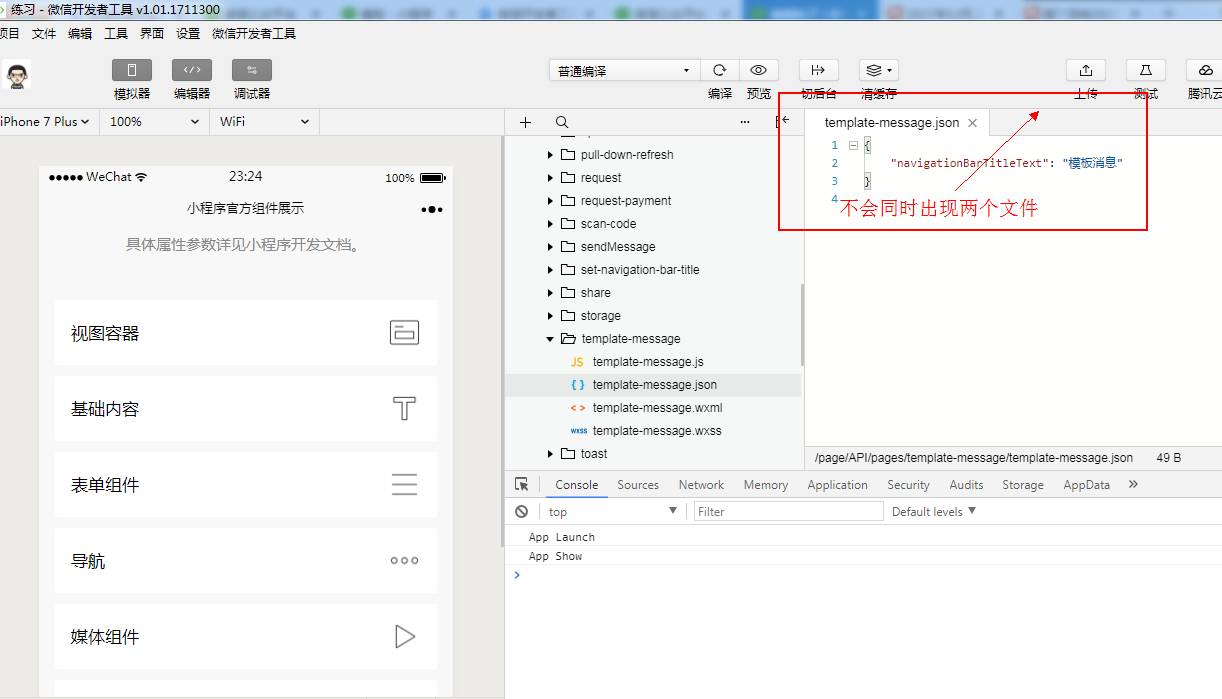Switch to the Memory tab

coord(766,485)
